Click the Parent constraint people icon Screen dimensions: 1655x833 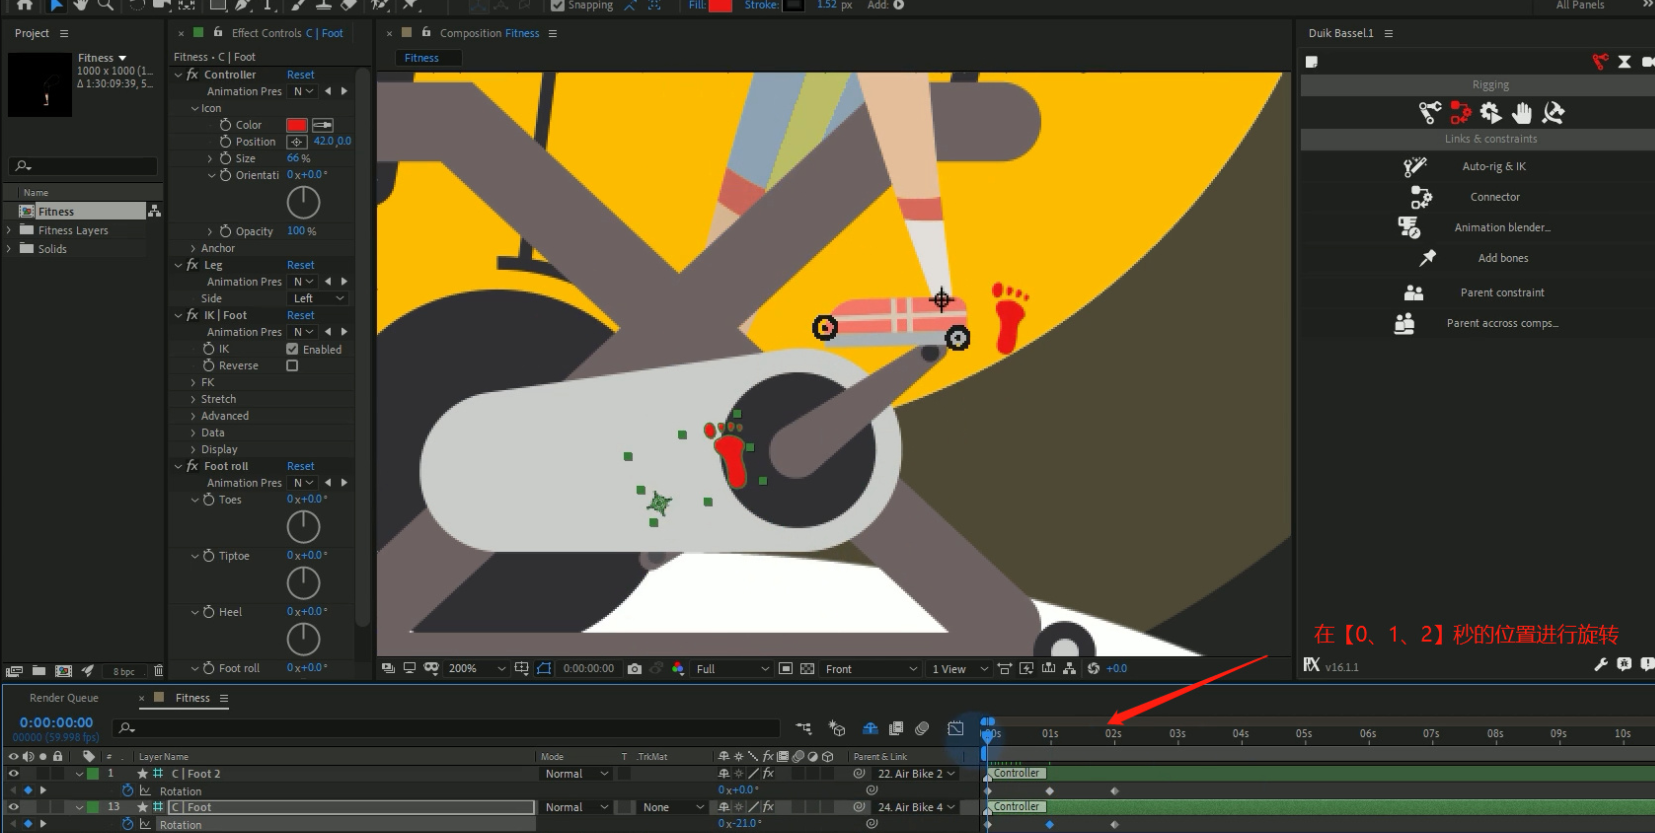point(1413,293)
